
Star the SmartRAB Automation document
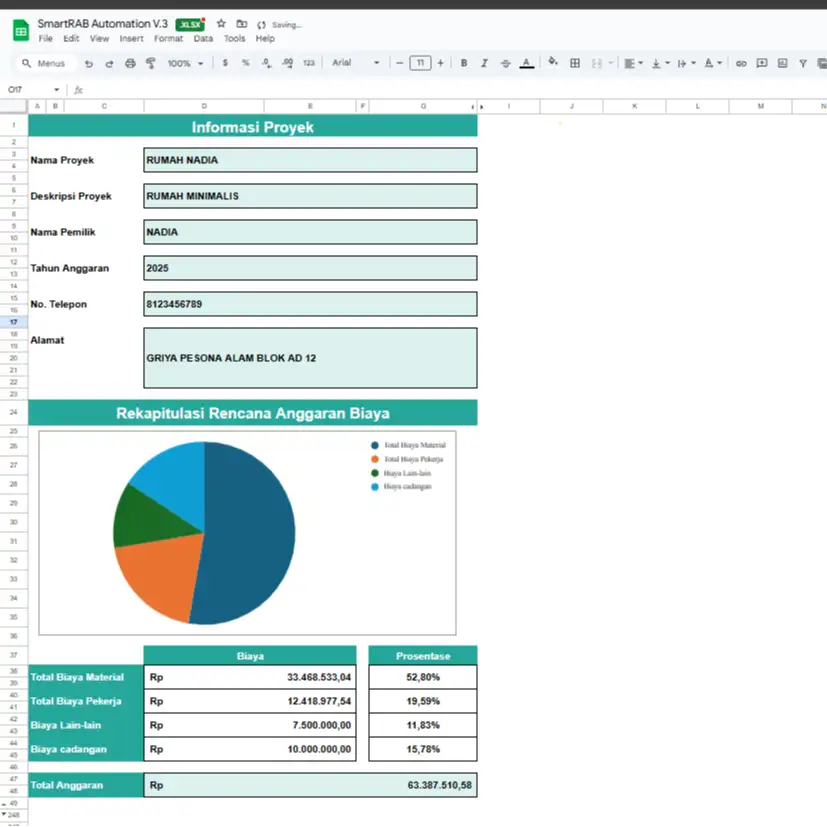[x=221, y=24]
